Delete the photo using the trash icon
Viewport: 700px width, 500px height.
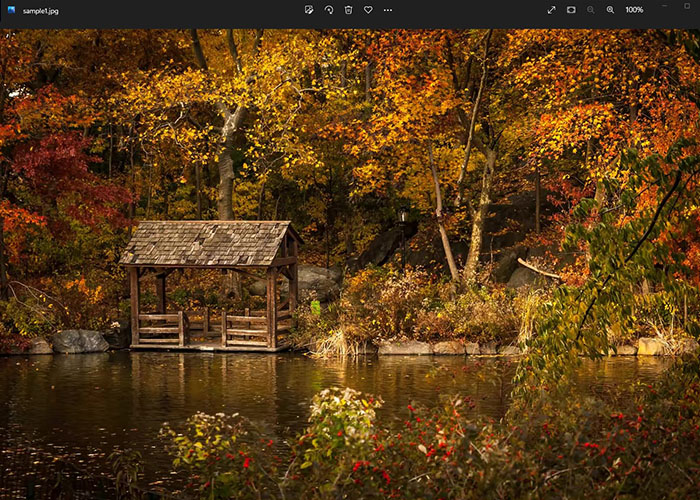click(348, 10)
